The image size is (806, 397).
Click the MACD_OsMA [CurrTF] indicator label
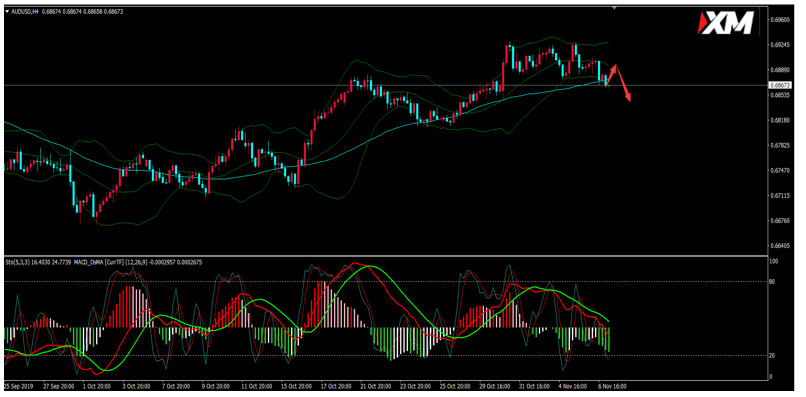pyautogui.click(x=99, y=262)
